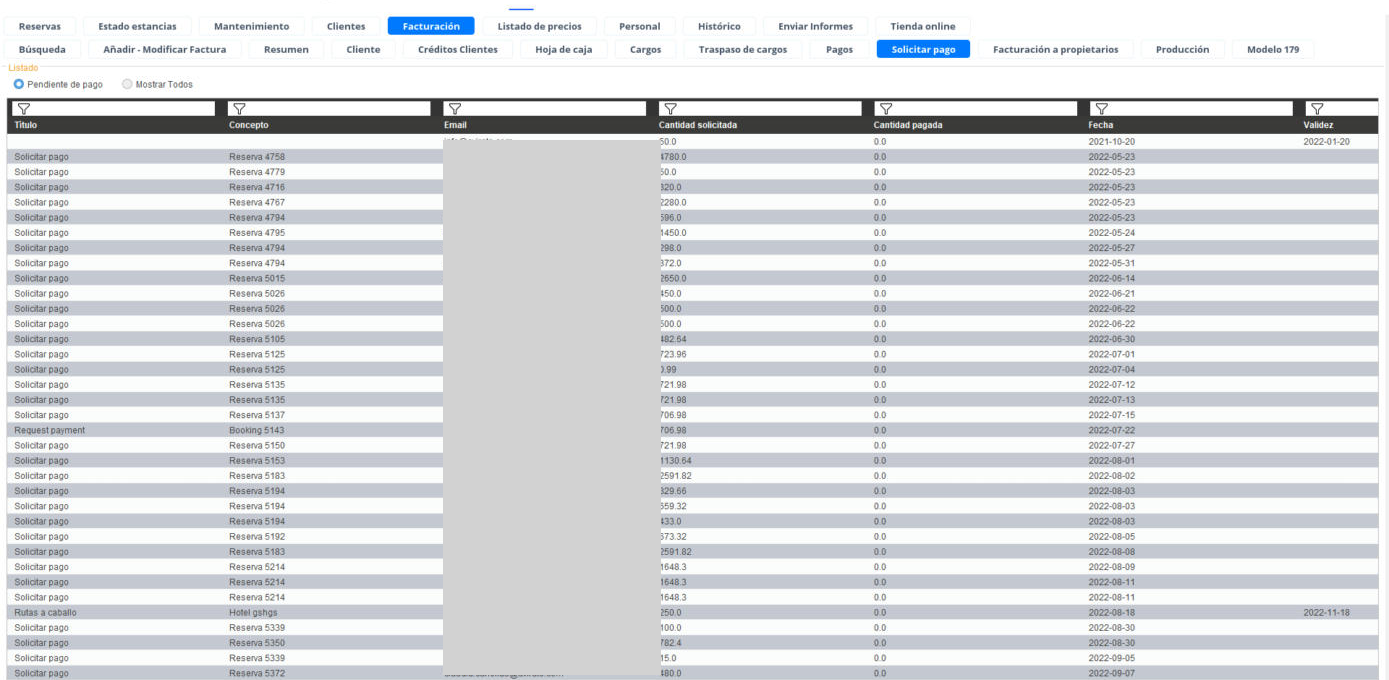Select the Facturación tab
Image resolution: width=1389 pixels, height=680 pixels.
(x=431, y=26)
